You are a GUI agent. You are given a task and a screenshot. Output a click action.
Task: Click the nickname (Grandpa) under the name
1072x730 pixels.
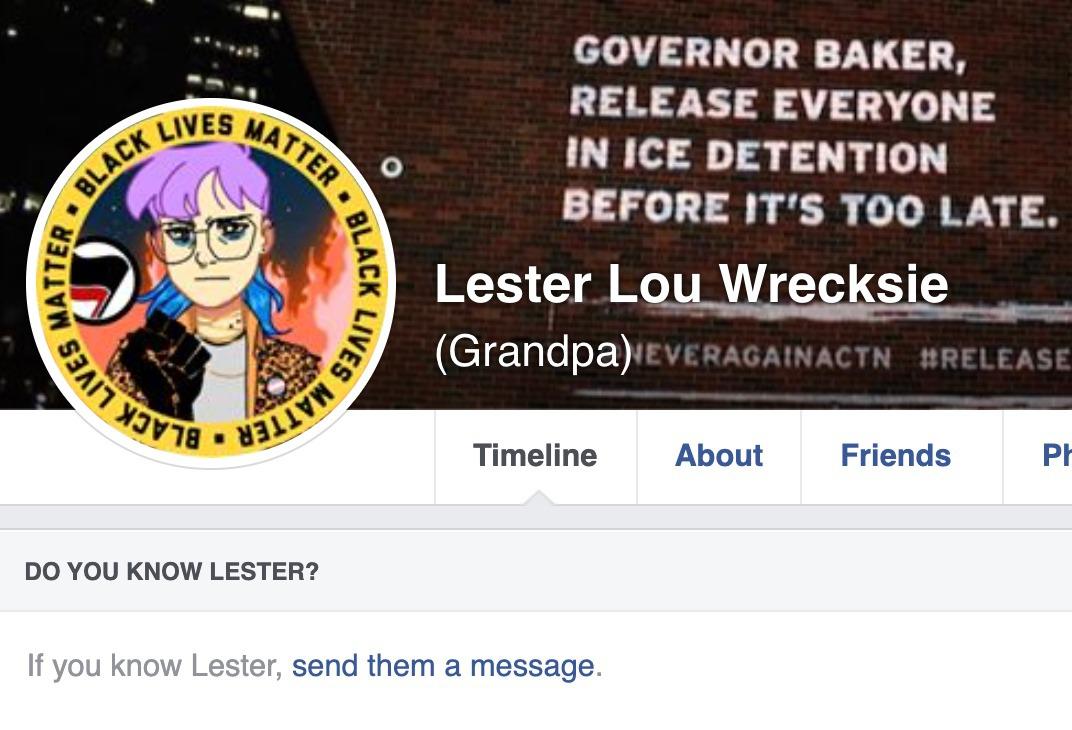[x=533, y=351]
